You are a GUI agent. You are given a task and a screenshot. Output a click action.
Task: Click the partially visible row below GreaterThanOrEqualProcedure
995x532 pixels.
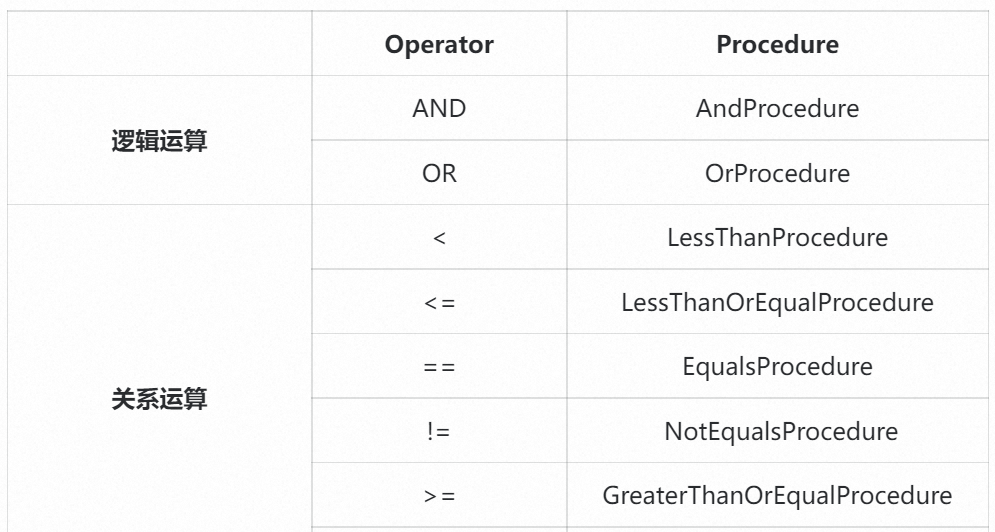[777, 528]
